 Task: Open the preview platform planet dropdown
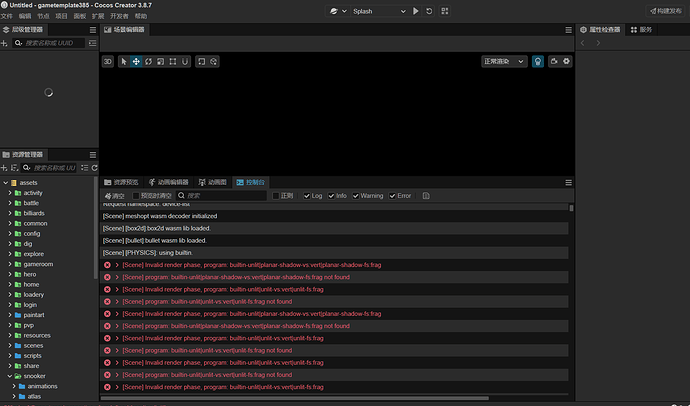click(338, 11)
